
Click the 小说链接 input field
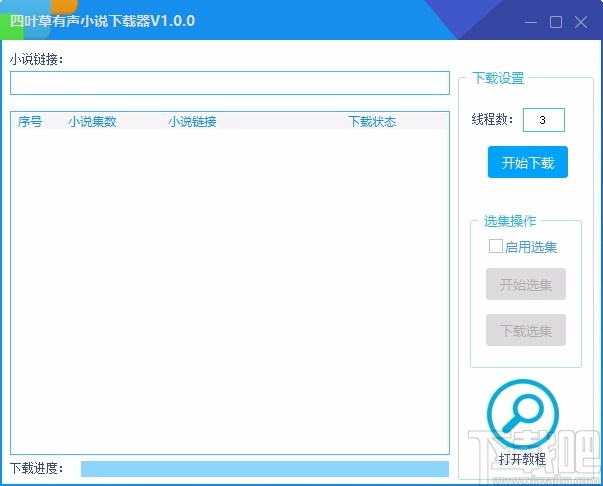pyautogui.click(x=230, y=83)
